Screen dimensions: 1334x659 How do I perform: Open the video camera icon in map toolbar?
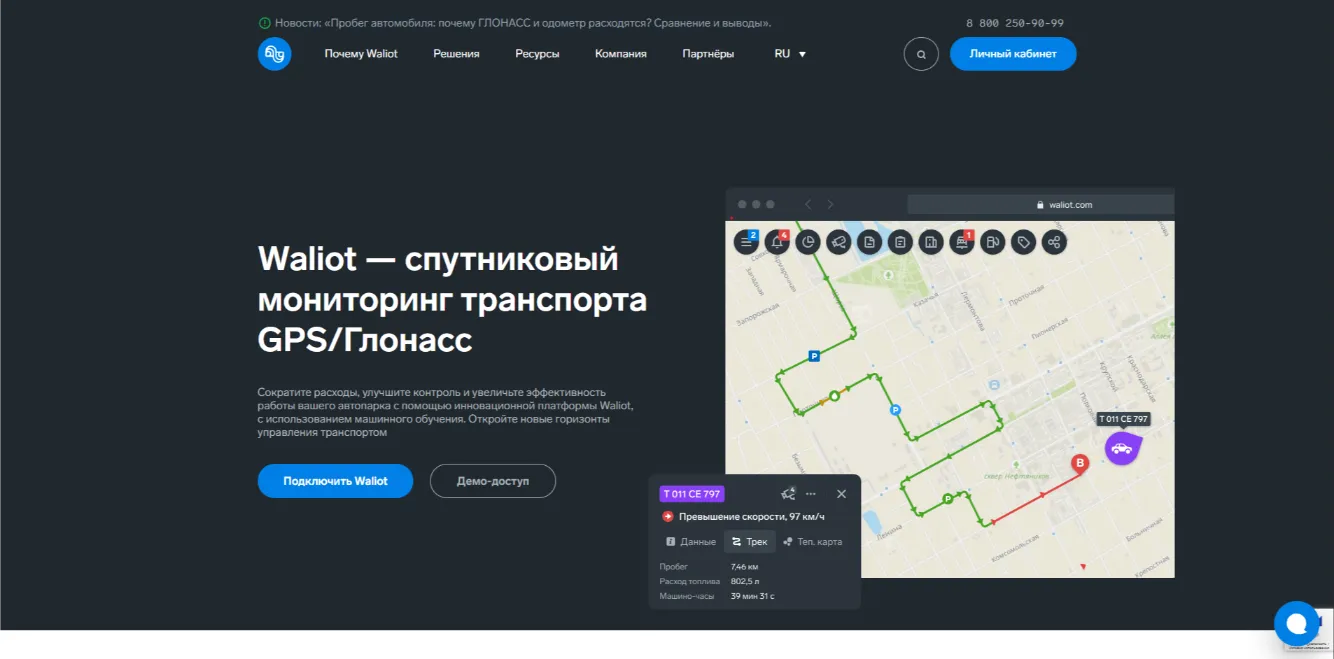[x=839, y=242]
